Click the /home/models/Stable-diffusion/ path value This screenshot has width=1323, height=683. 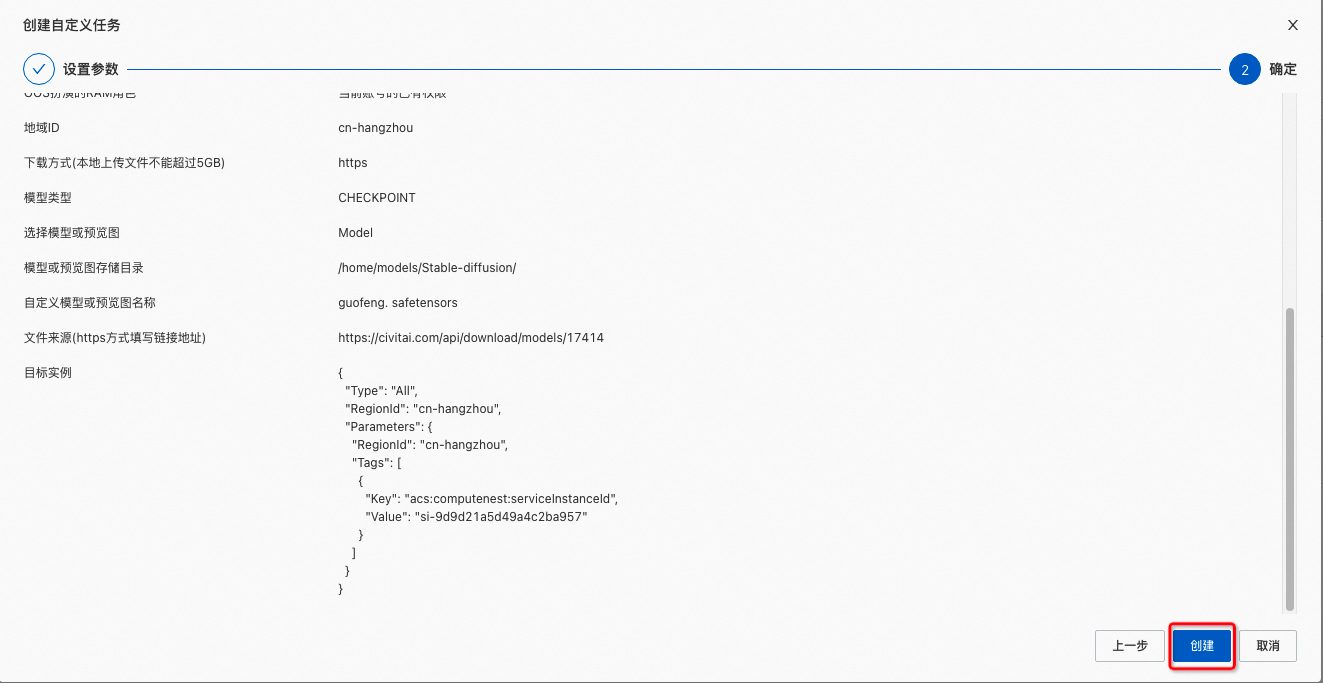pyautogui.click(x=427, y=268)
